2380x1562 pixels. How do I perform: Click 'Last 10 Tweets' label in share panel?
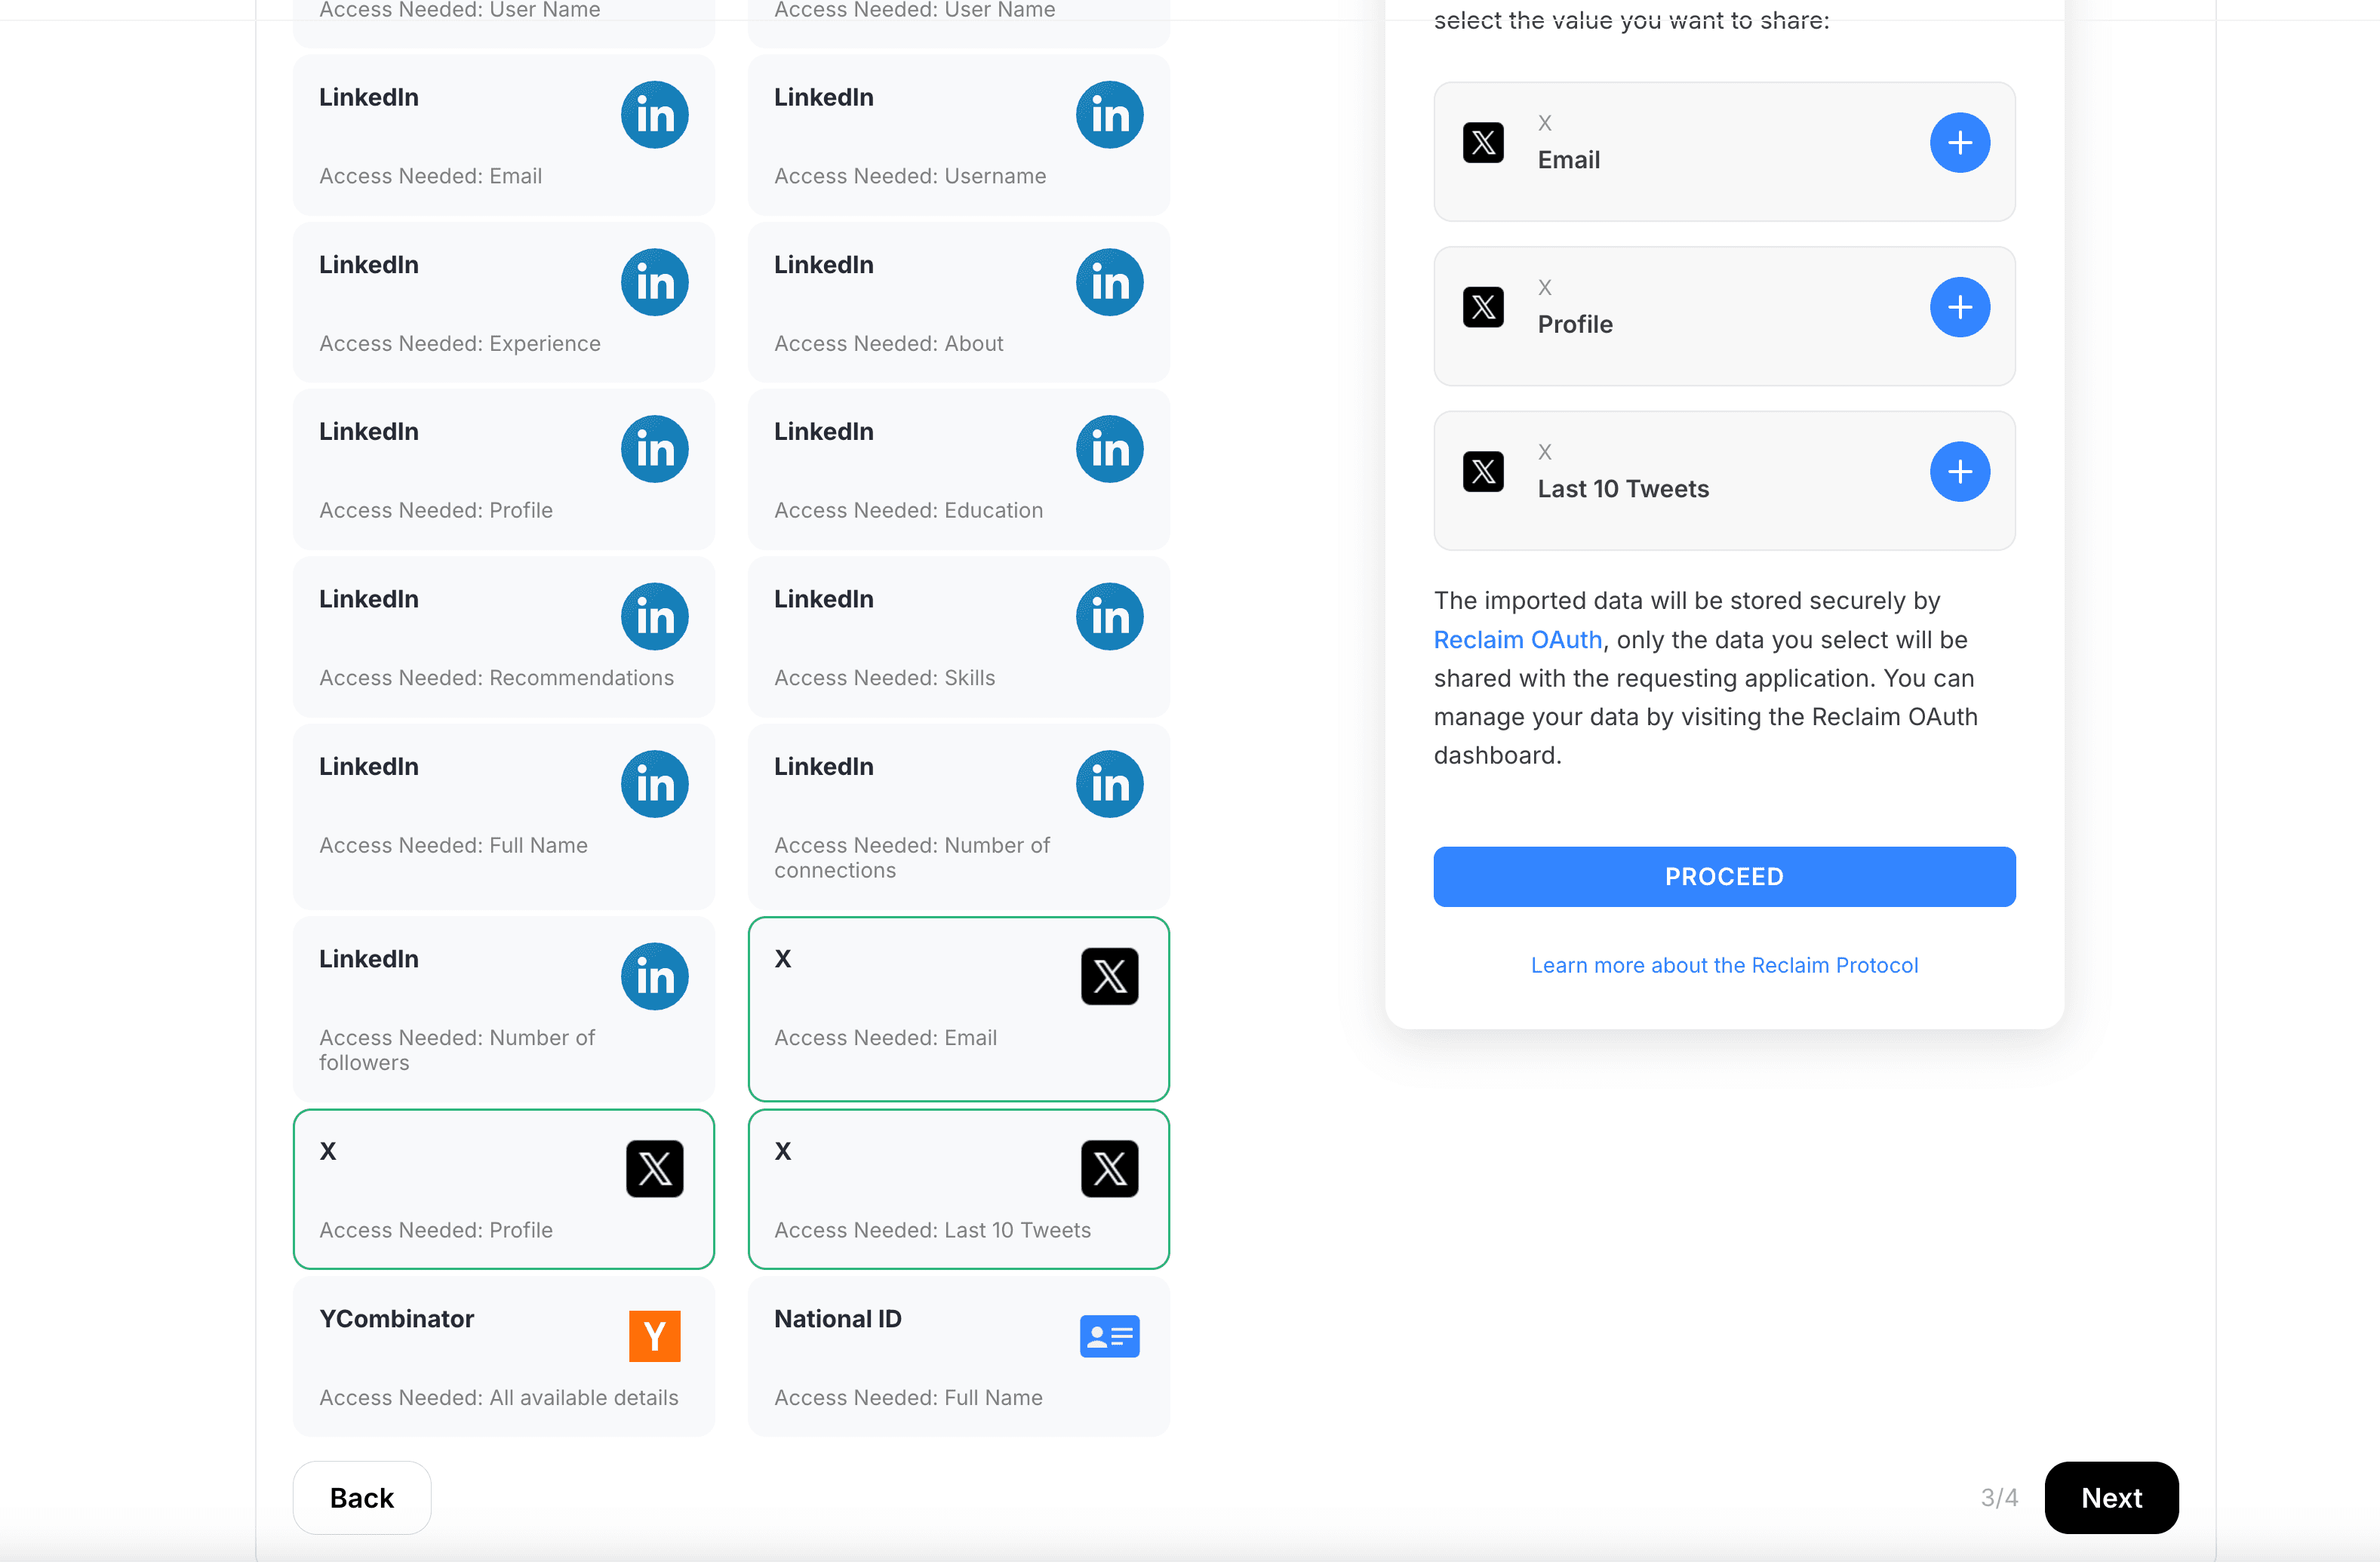coord(1623,489)
